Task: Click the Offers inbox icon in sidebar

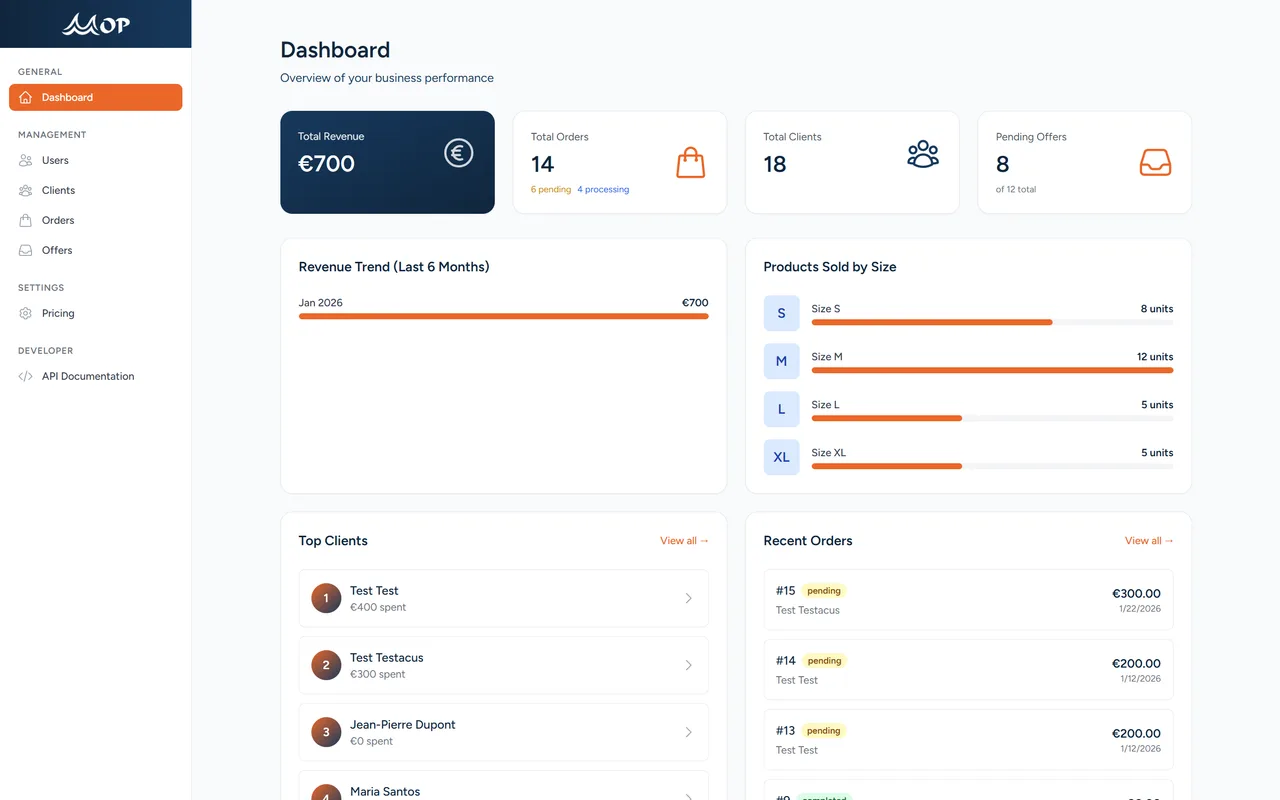Action: tap(26, 250)
